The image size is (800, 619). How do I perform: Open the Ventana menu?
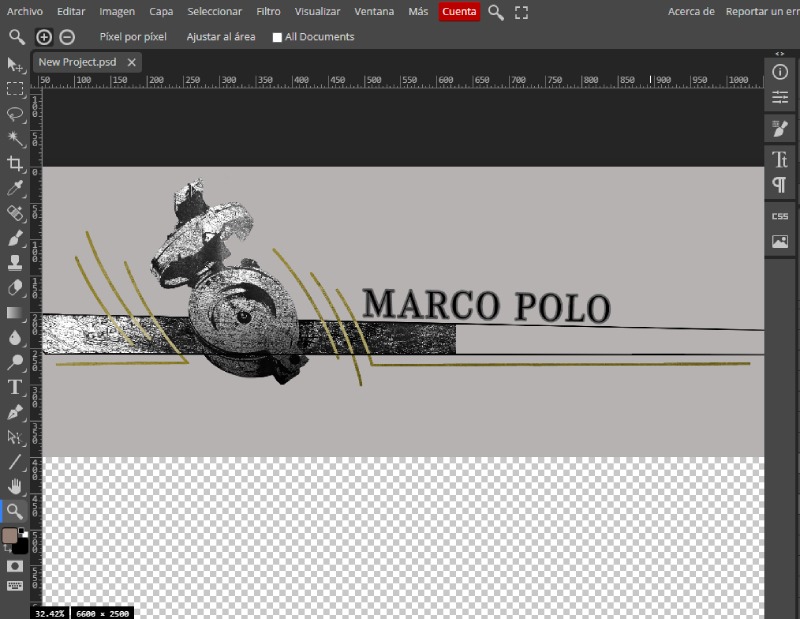point(374,11)
